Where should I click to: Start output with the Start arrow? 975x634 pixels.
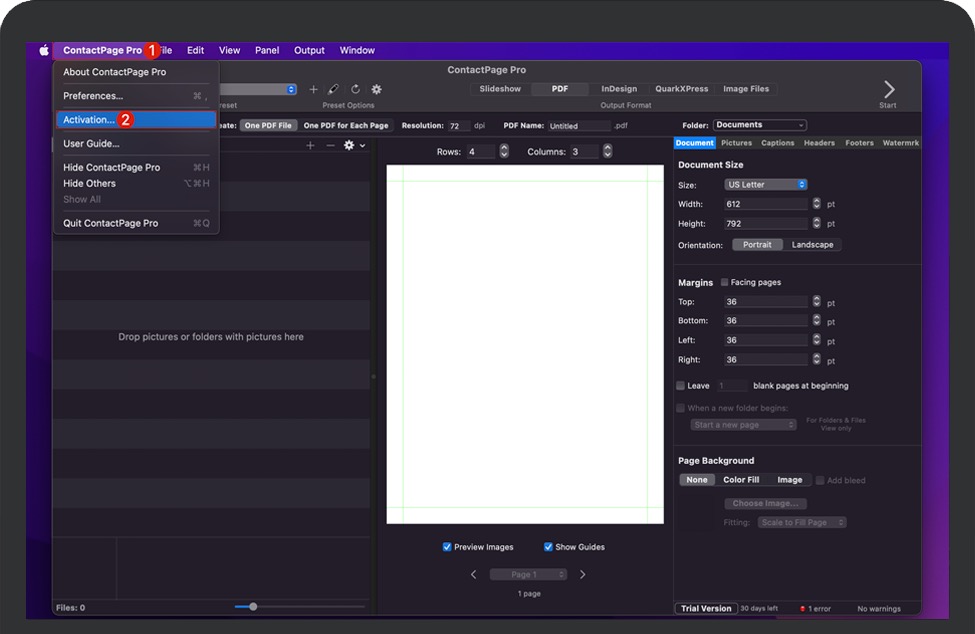[x=889, y=90]
